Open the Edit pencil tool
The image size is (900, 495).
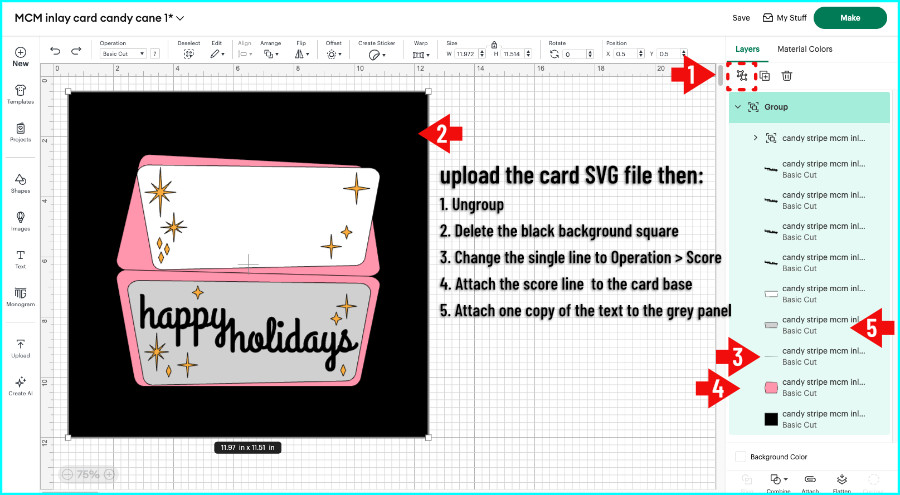pyautogui.click(x=216, y=54)
